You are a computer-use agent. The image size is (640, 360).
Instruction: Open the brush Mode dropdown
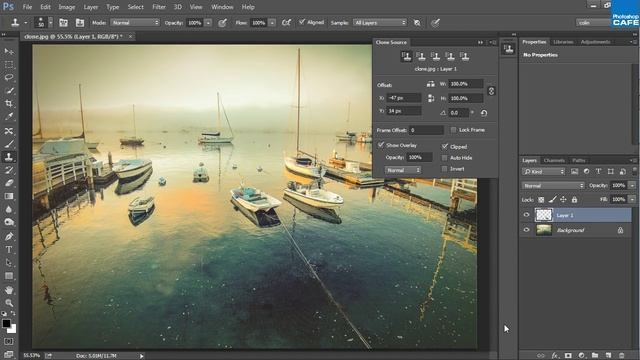[x=135, y=23]
